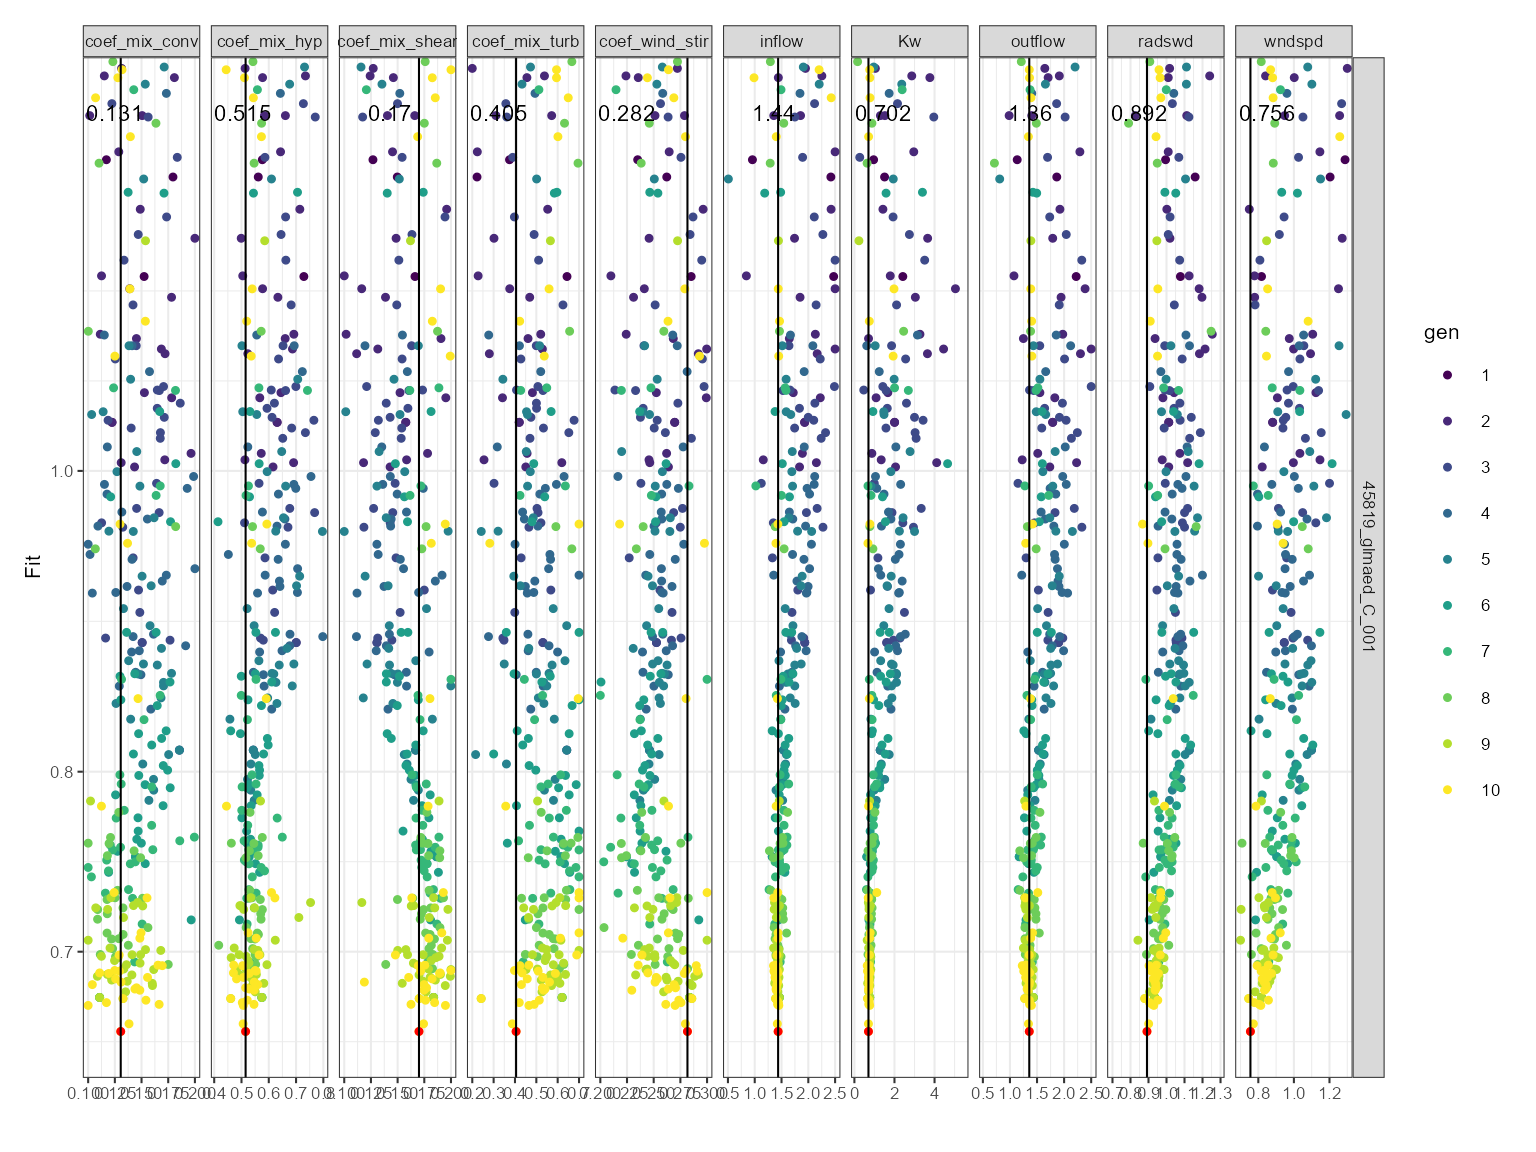1536x1152 pixels.
Task: Click the gen 10 yellow legend dot
Action: pyautogui.click(x=1447, y=790)
